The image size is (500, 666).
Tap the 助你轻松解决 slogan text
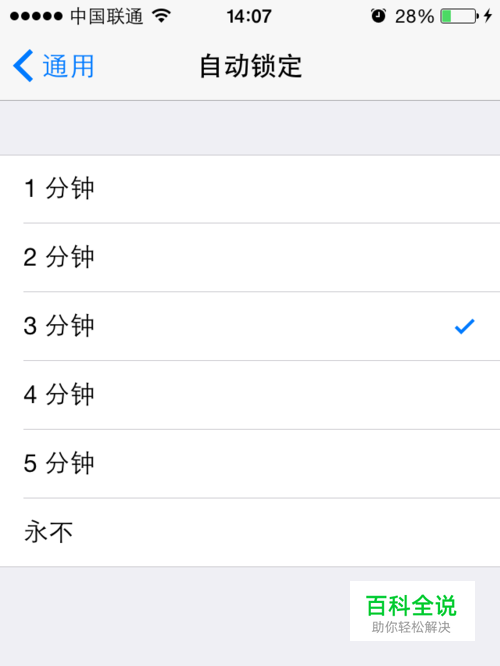point(411,627)
